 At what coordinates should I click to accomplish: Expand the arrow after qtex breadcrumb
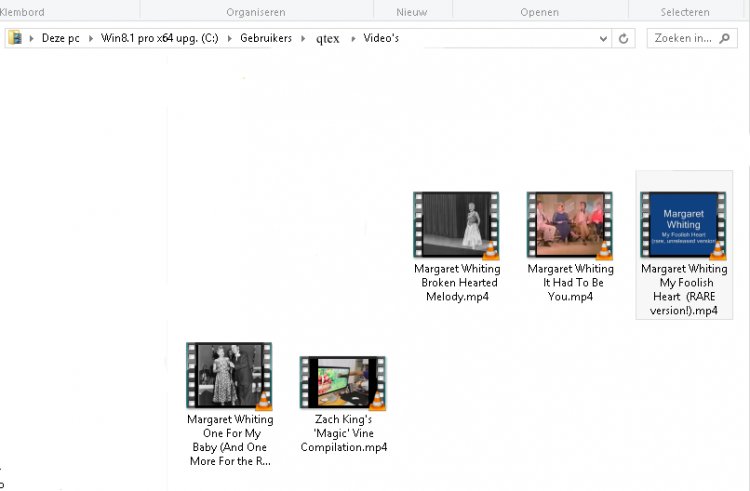tap(352, 39)
